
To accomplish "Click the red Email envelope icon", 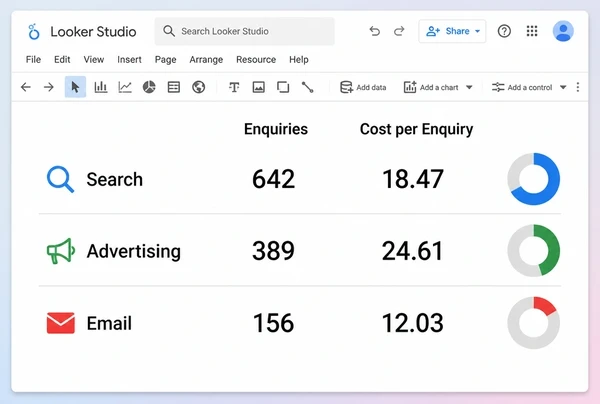I will click(x=60, y=323).
